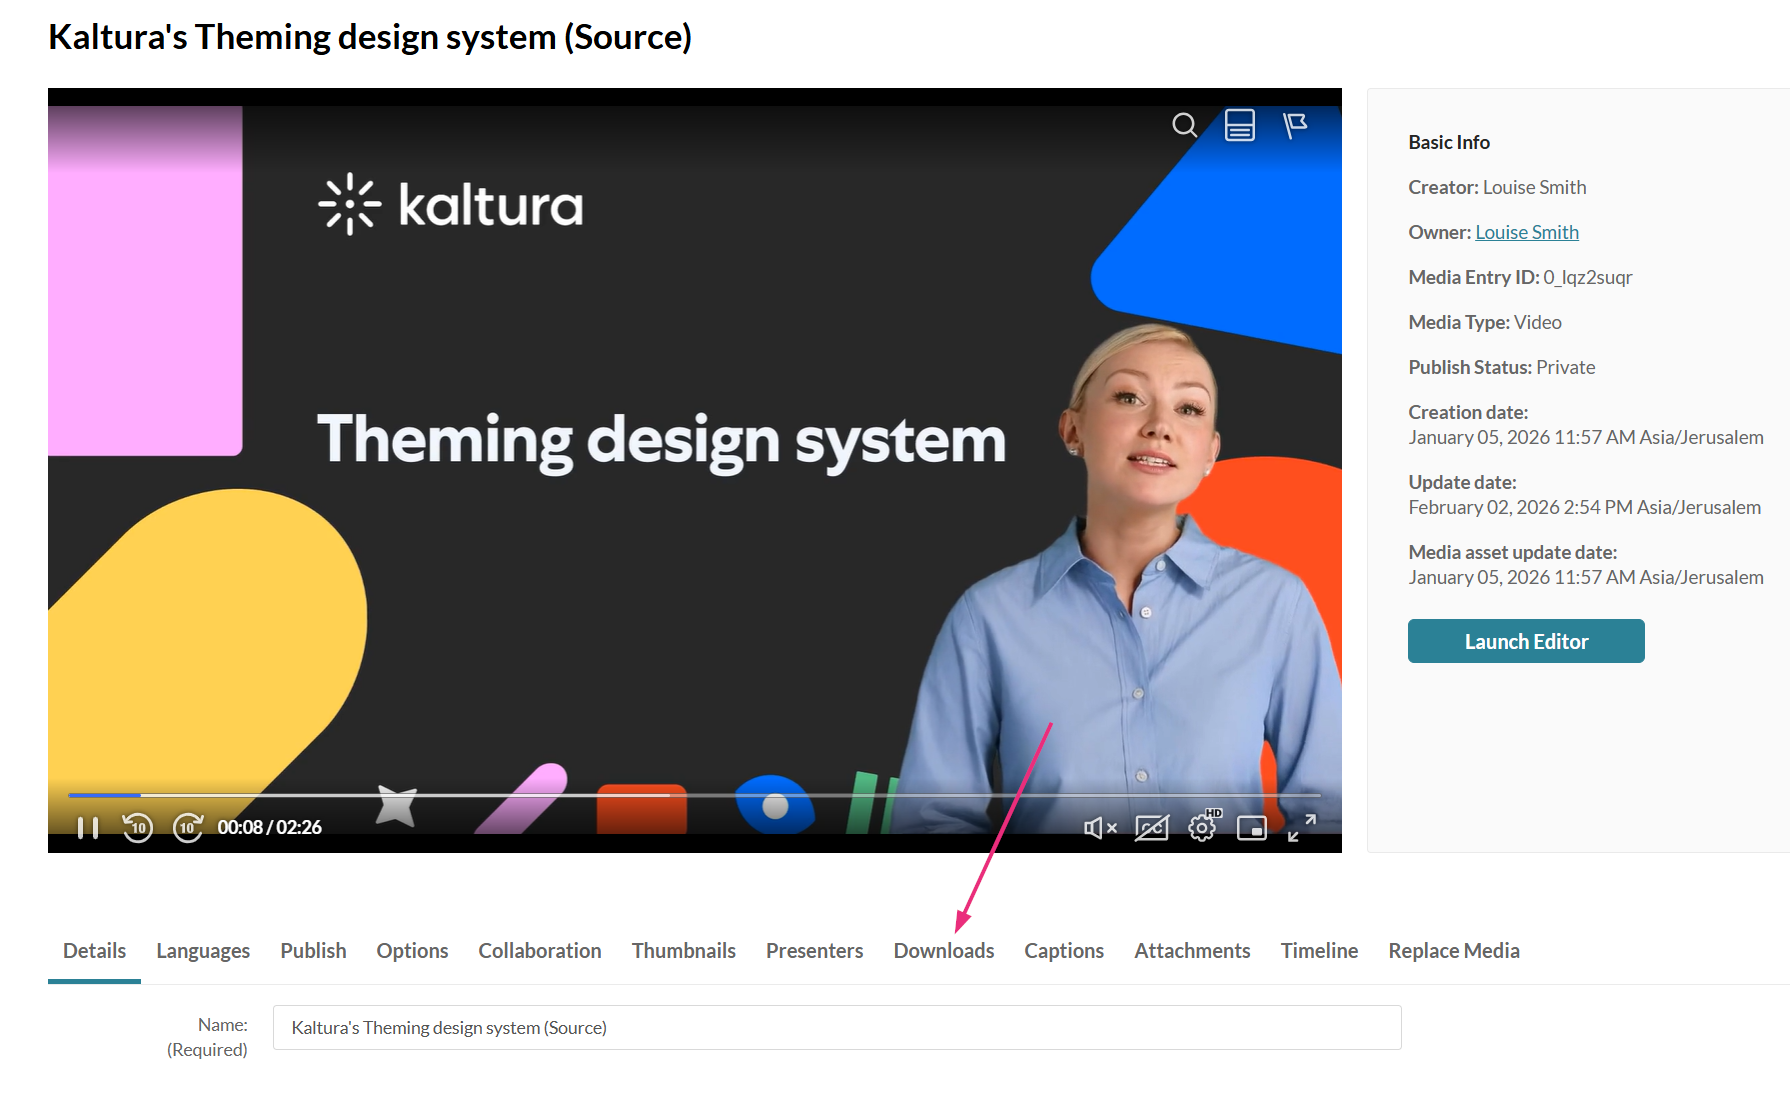Open the Replace Media tab

[x=1454, y=951]
